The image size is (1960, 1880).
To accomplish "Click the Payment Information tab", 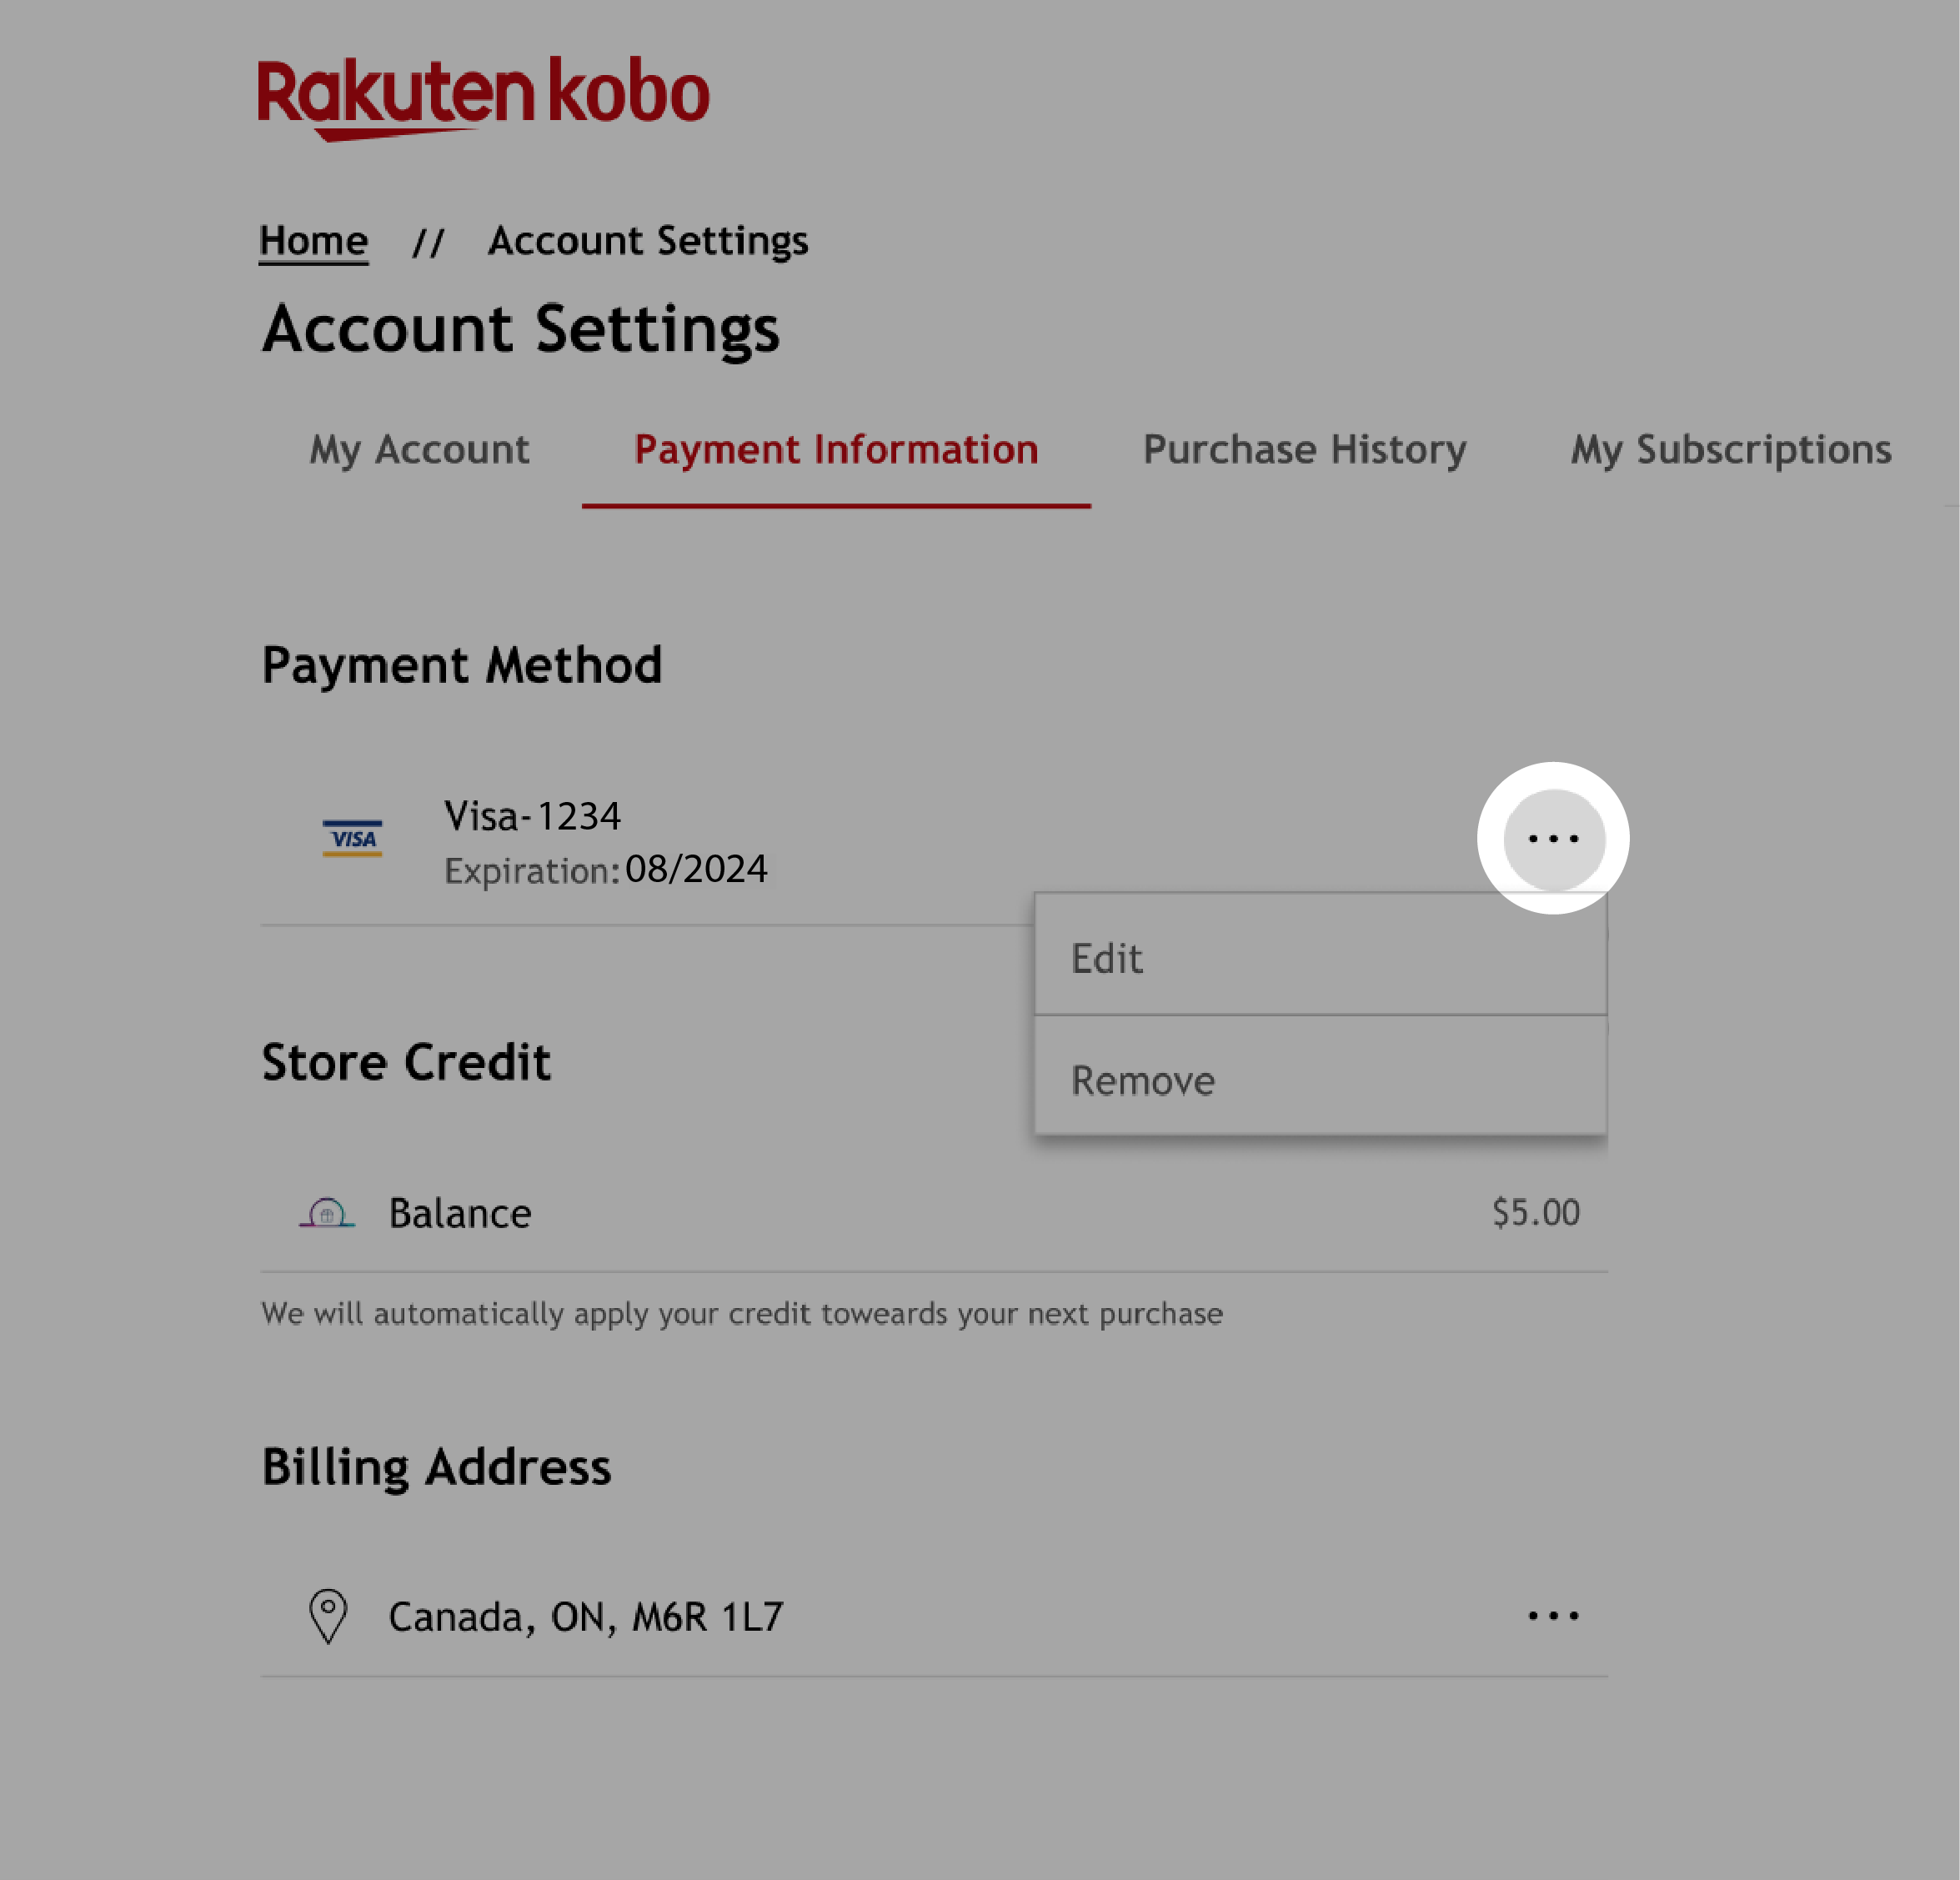I will click(836, 450).
